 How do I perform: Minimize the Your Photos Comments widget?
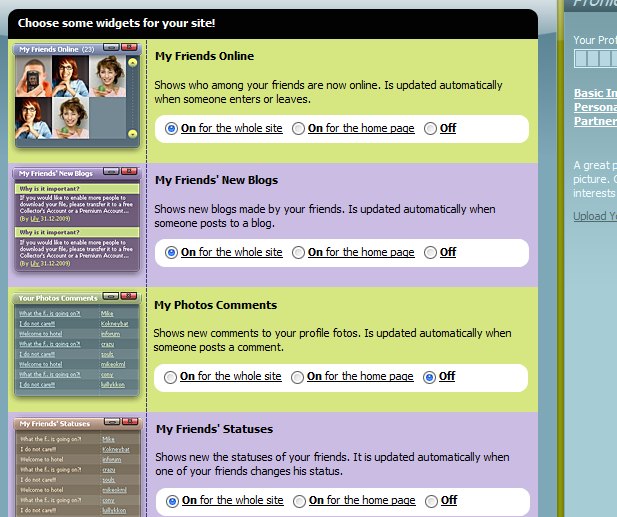point(112,297)
